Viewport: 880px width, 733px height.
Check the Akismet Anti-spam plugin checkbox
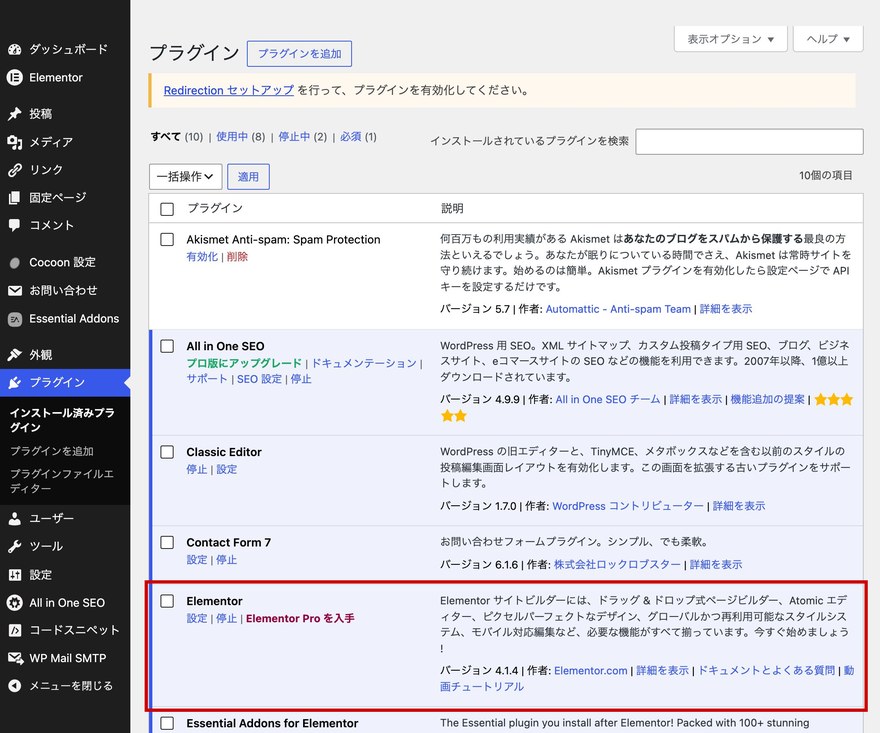167,239
